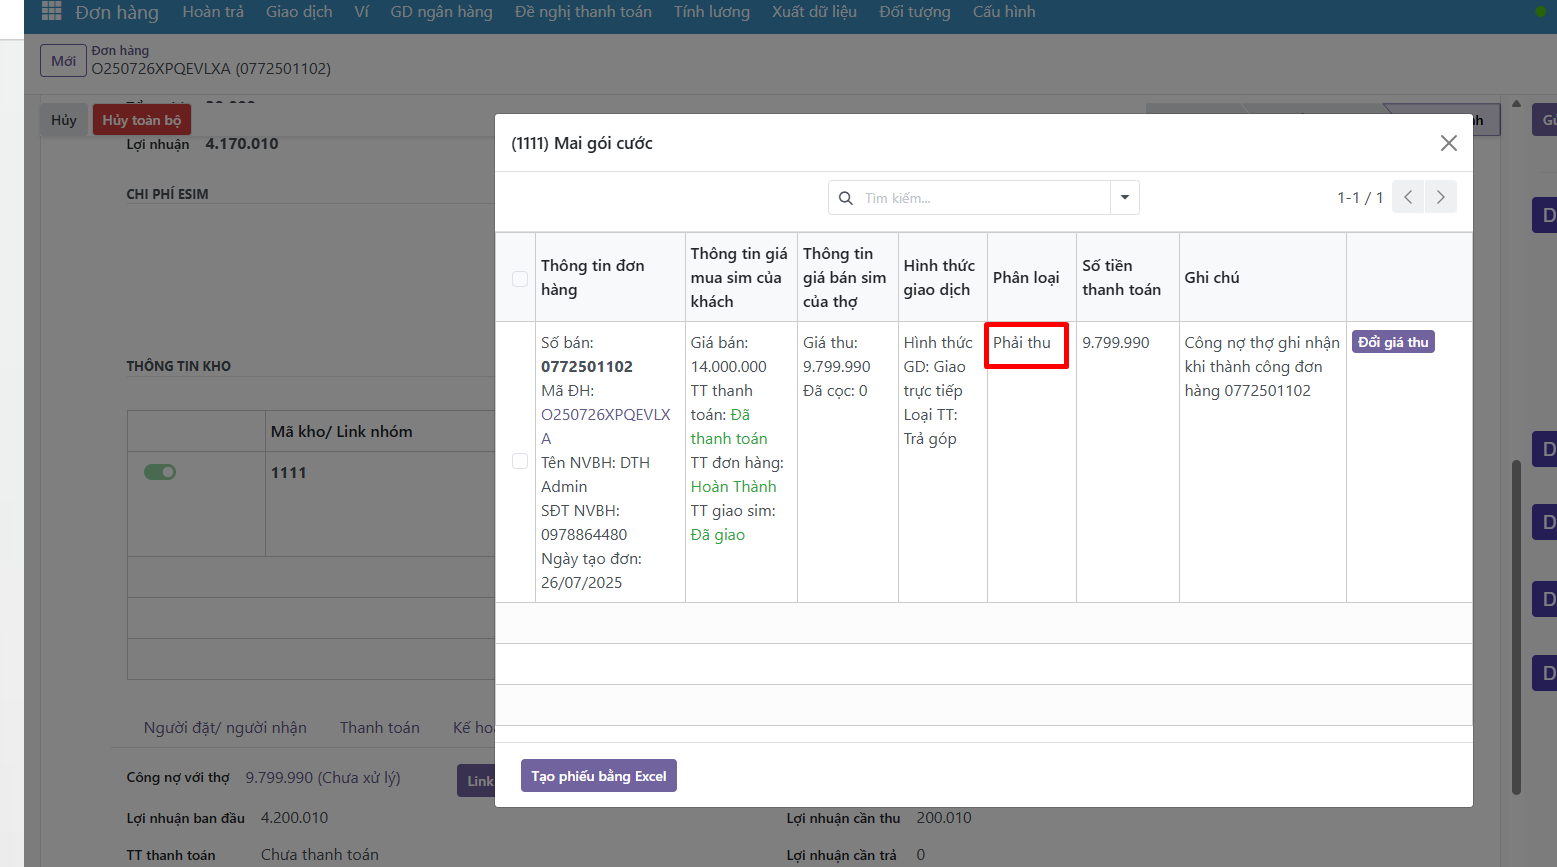Screen dimensions: 1557x867
Task: Click the Đổi giá thu button
Action: click(x=1393, y=342)
